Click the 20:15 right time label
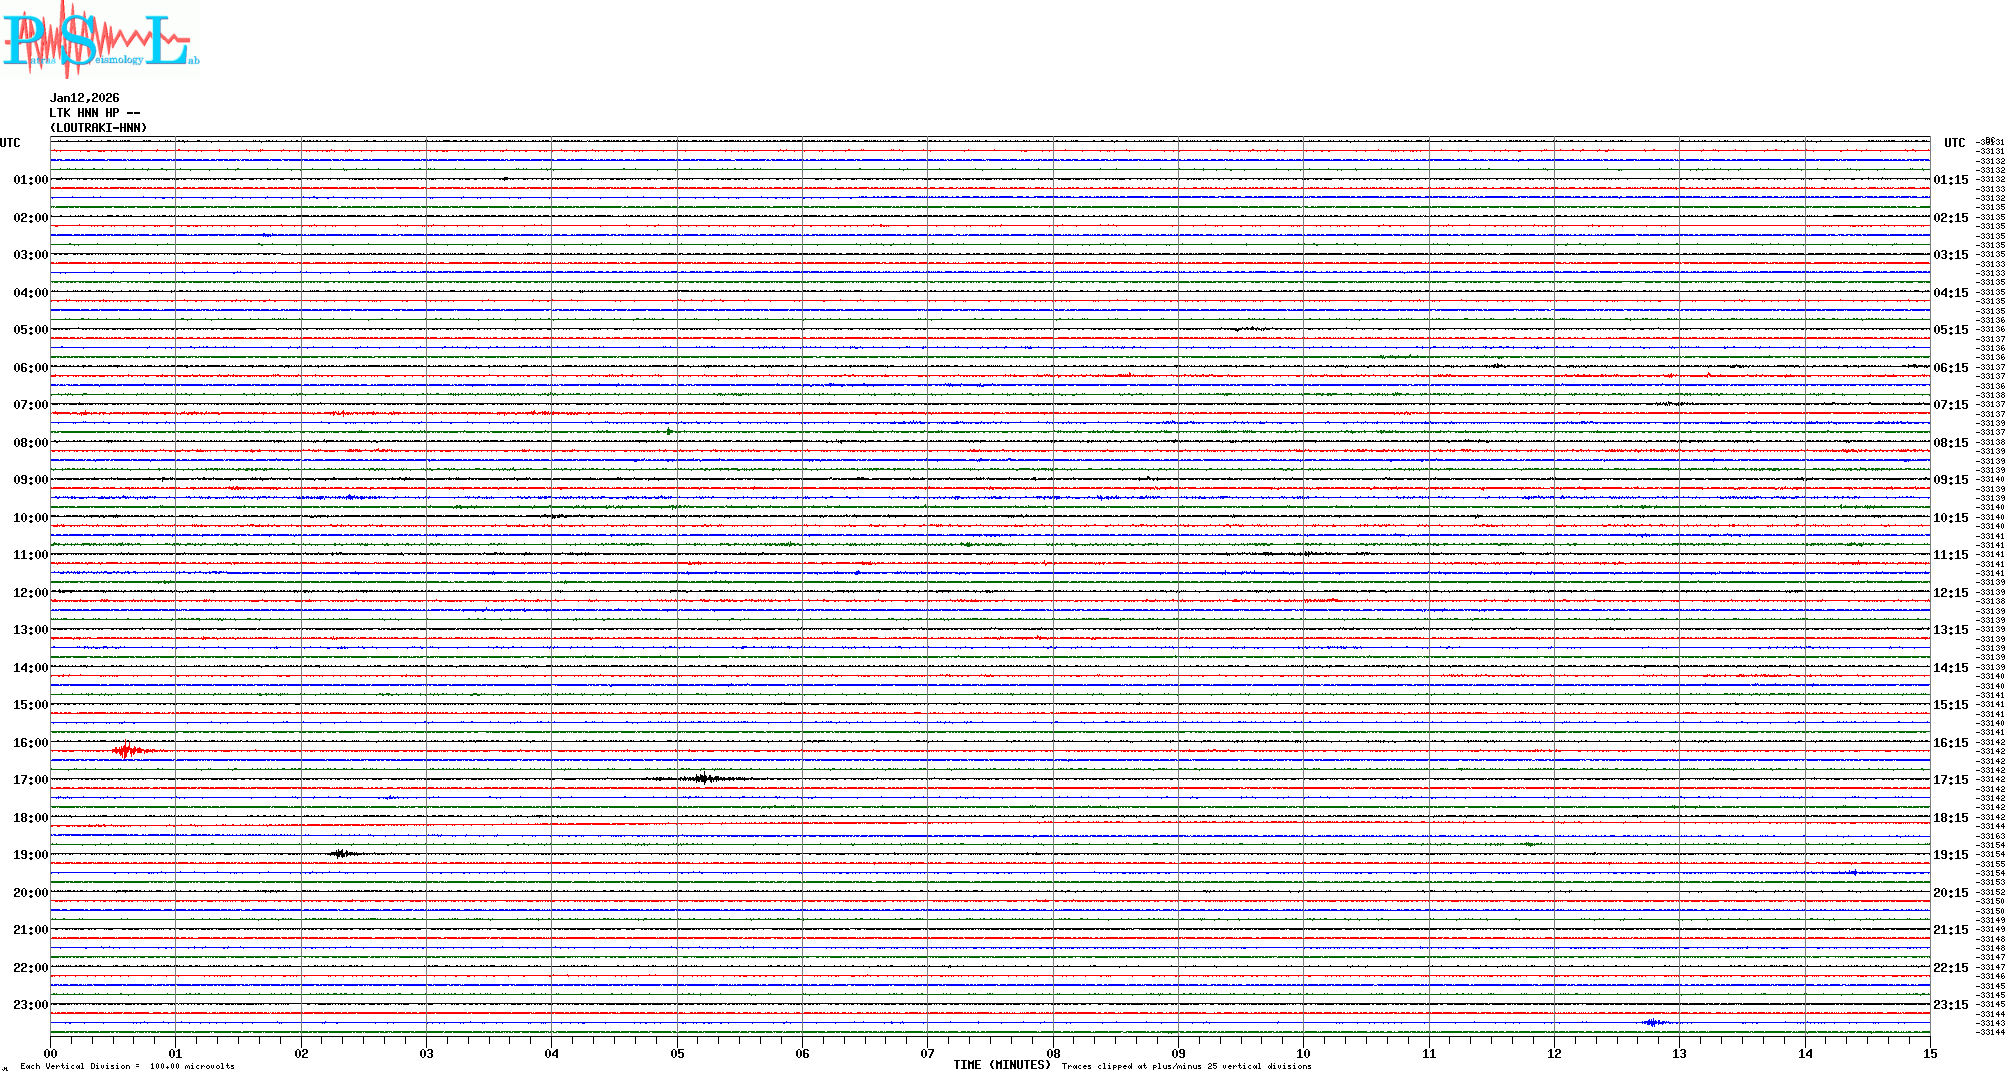The image size is (2010, 1080). tap(1950, 893)
